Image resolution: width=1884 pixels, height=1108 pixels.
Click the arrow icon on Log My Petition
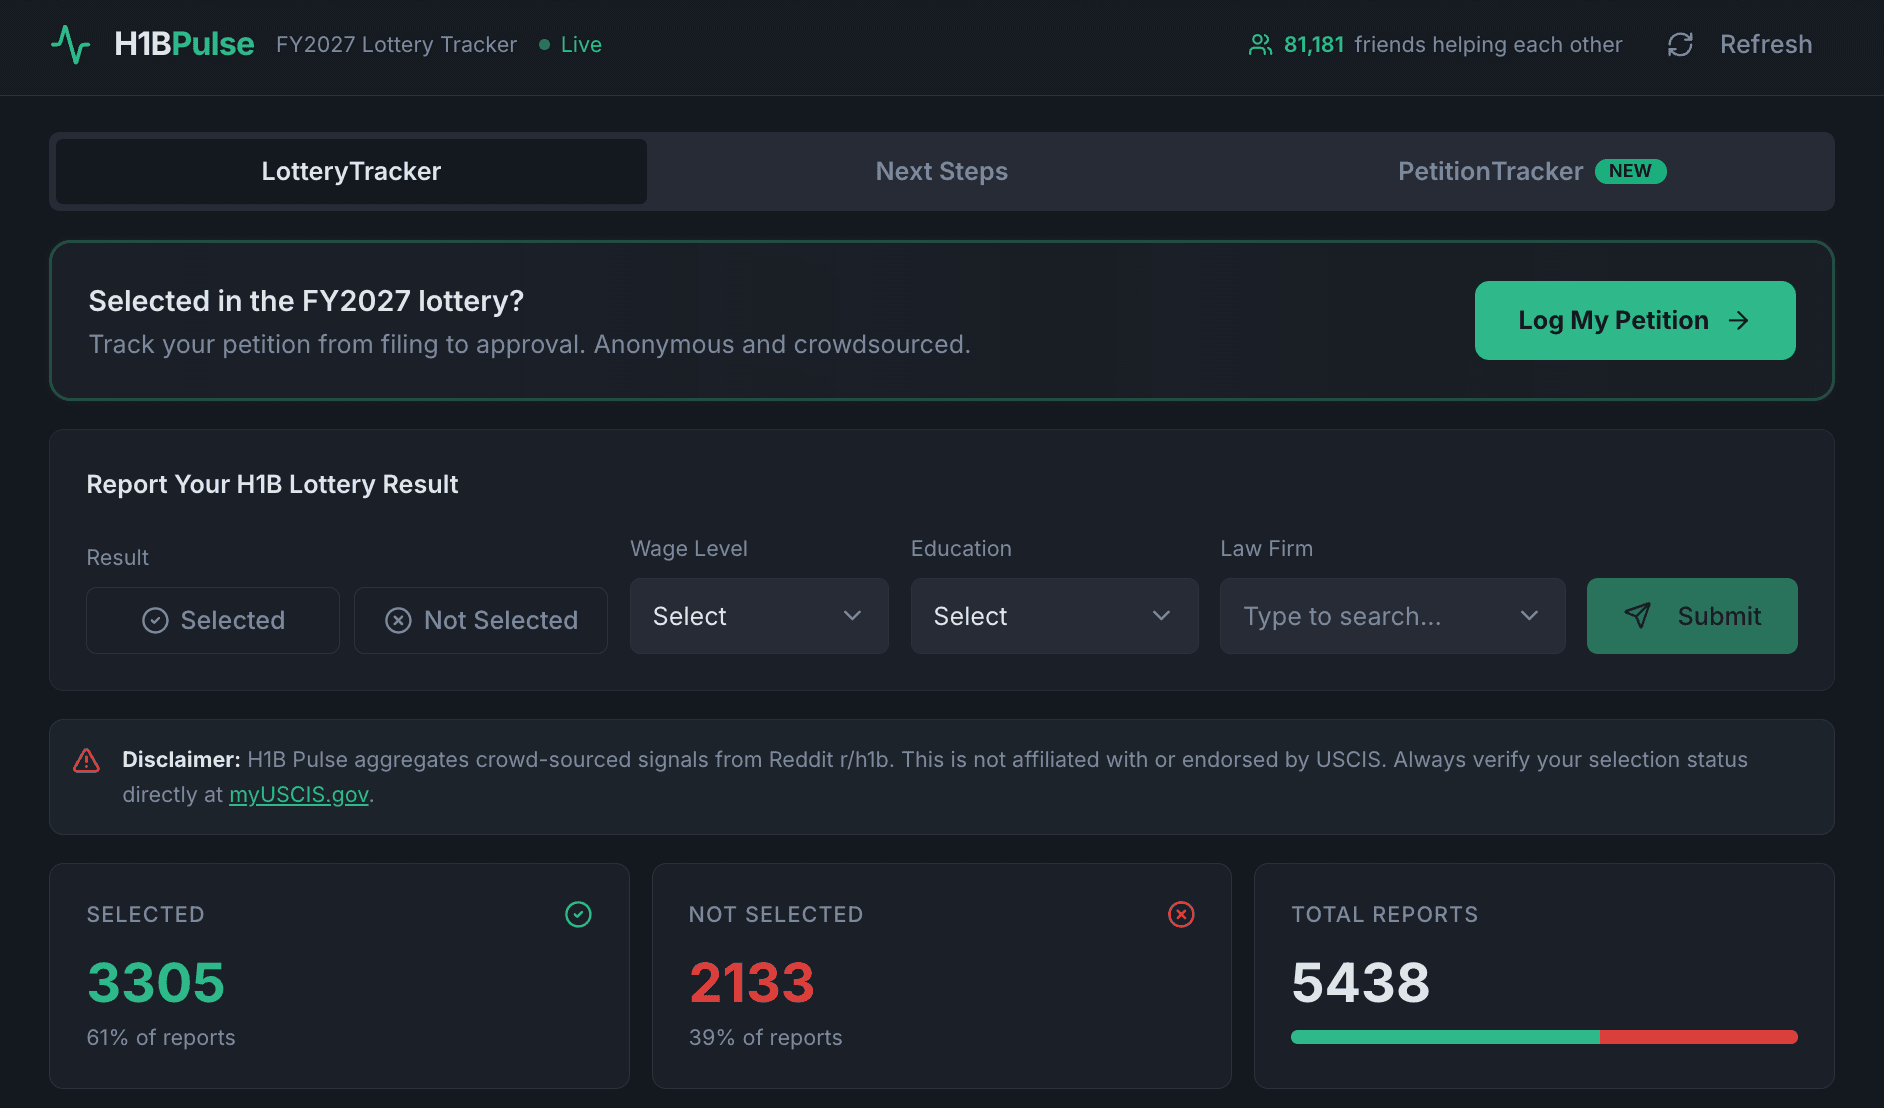(x=1740, y=320)
